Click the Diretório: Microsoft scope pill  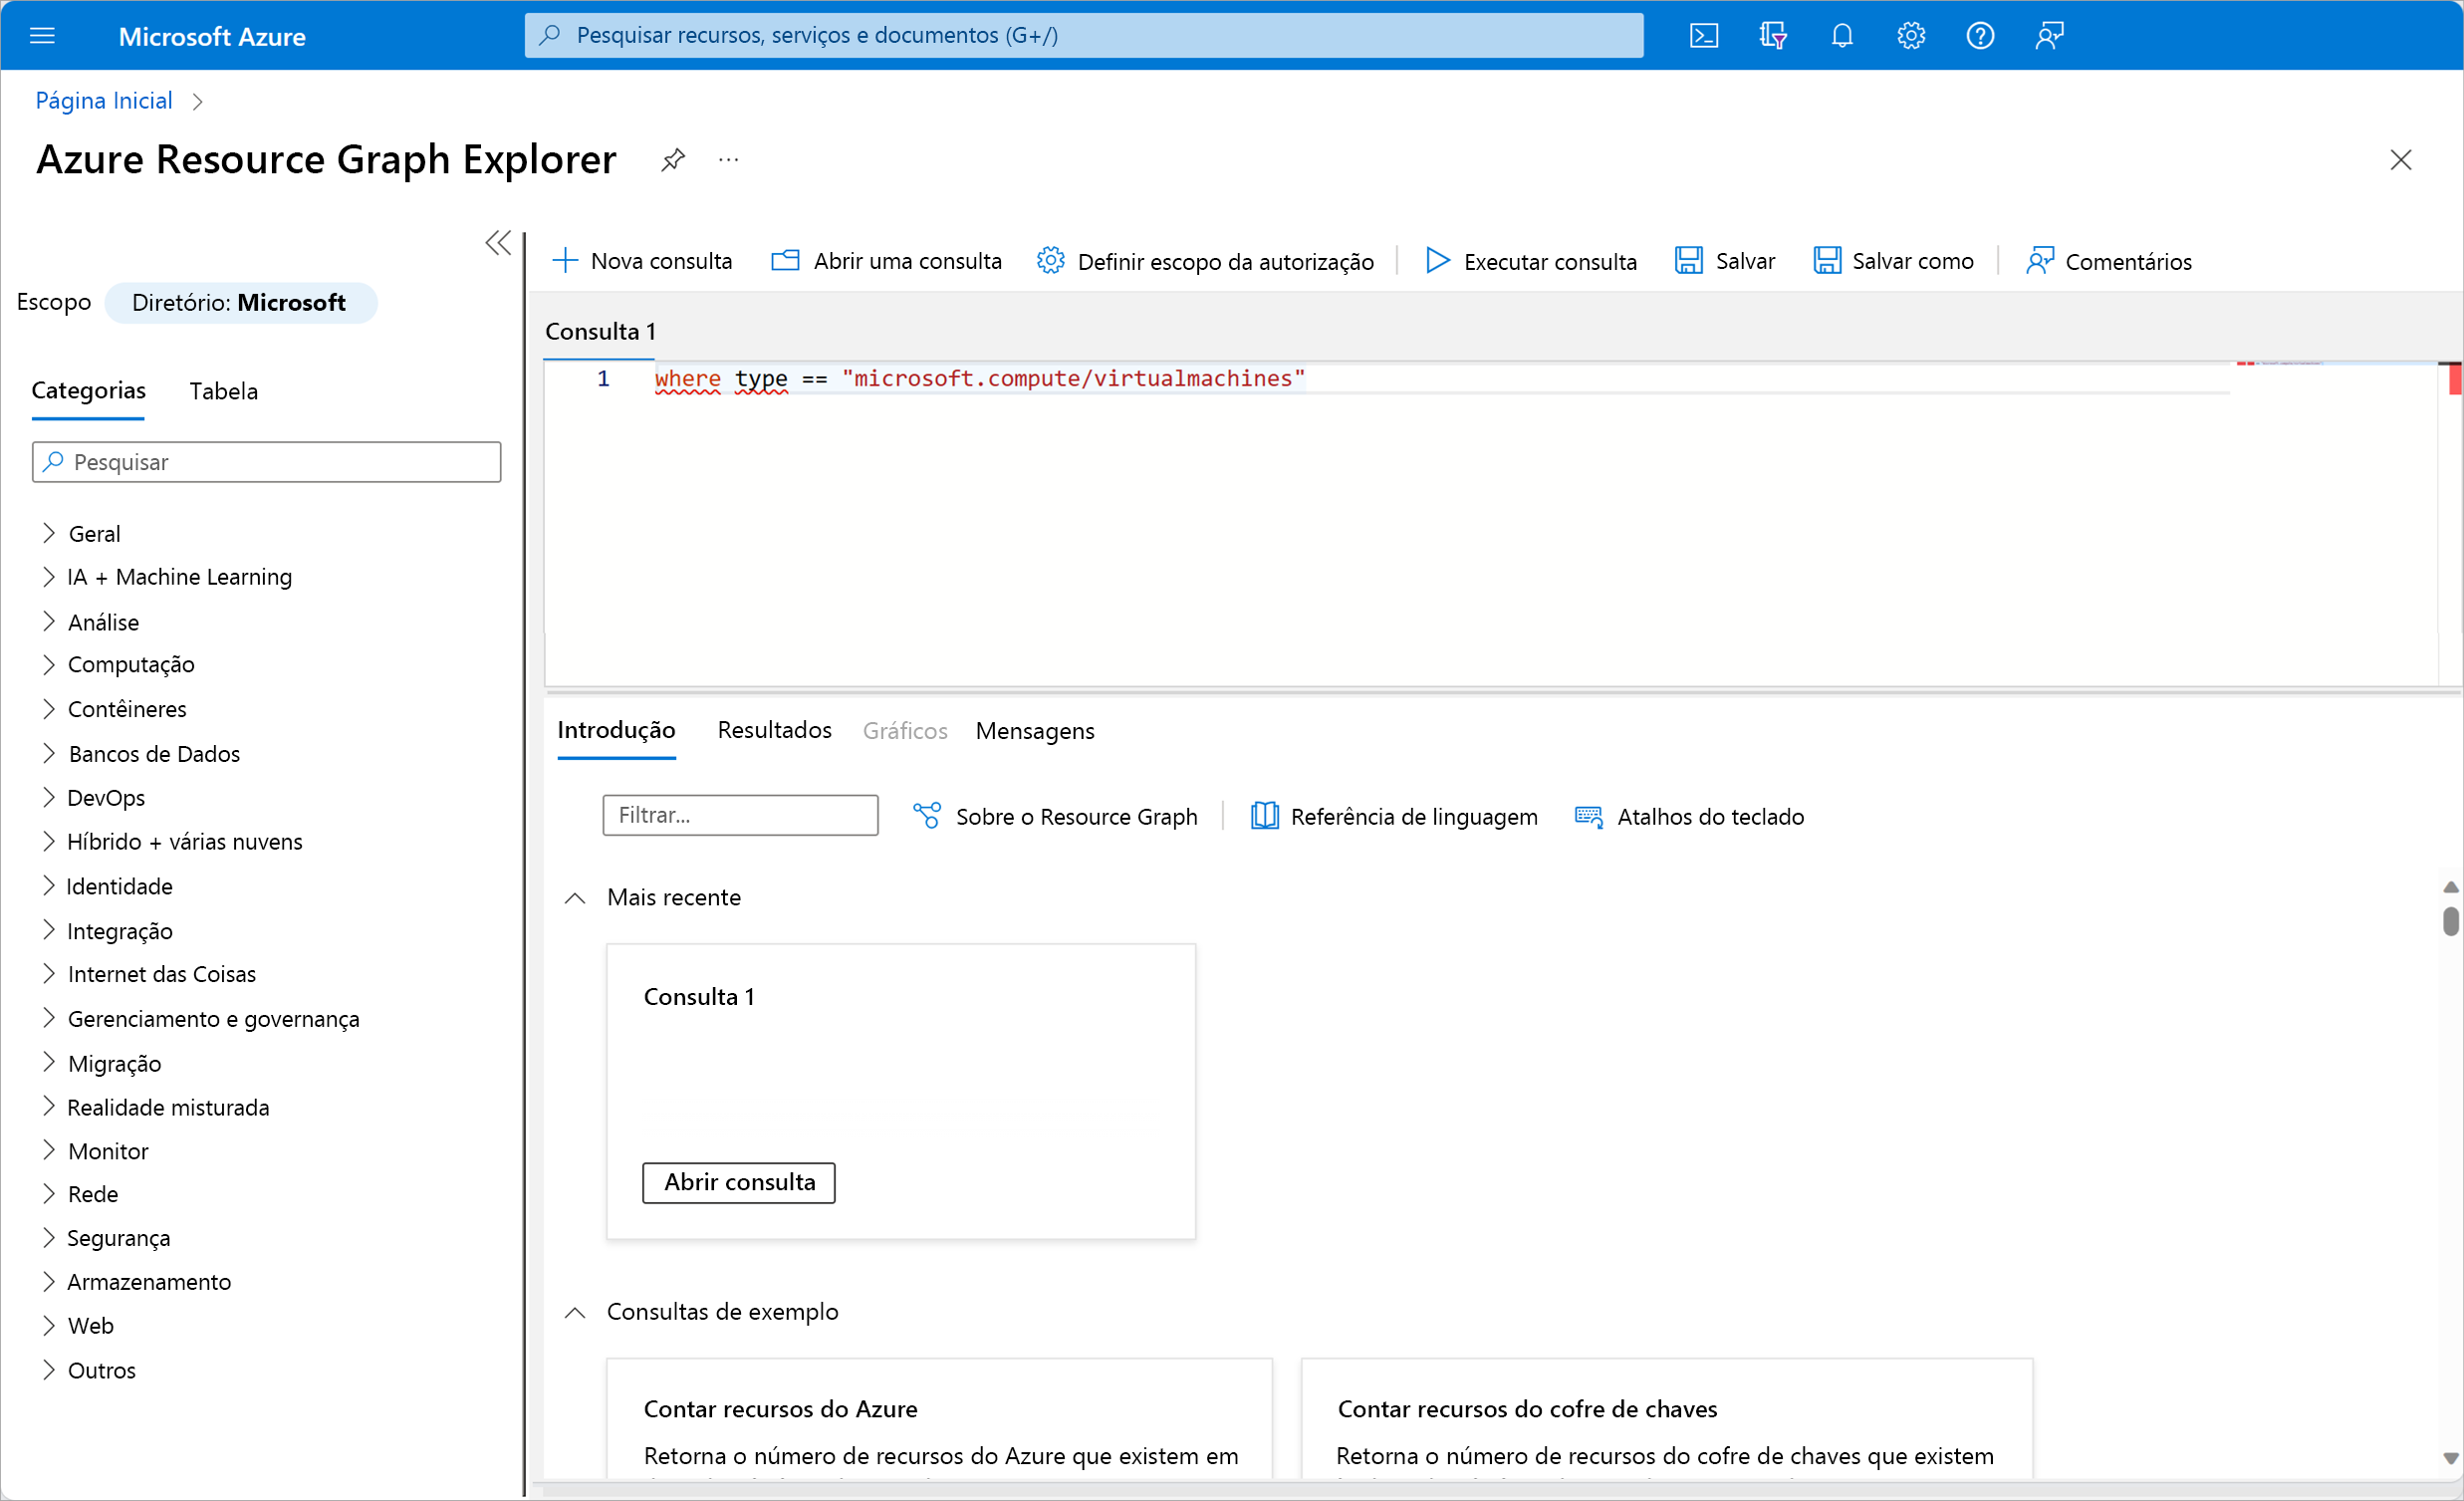coord(240,302)
